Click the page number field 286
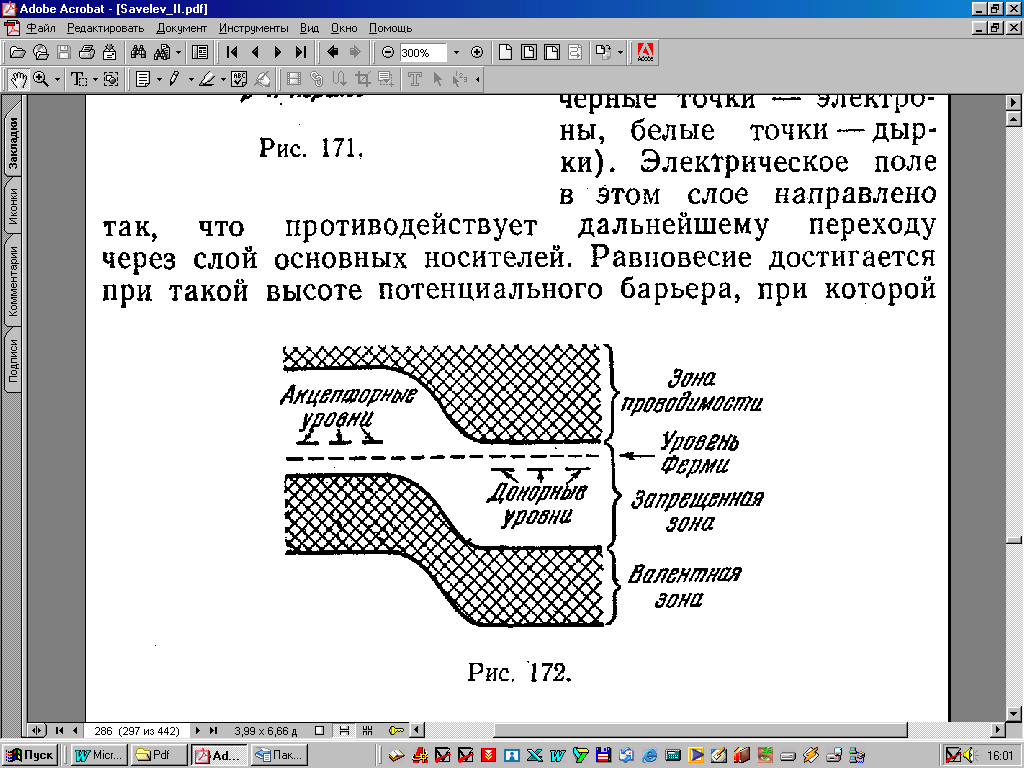The image size is (1024, 768). 136,731
